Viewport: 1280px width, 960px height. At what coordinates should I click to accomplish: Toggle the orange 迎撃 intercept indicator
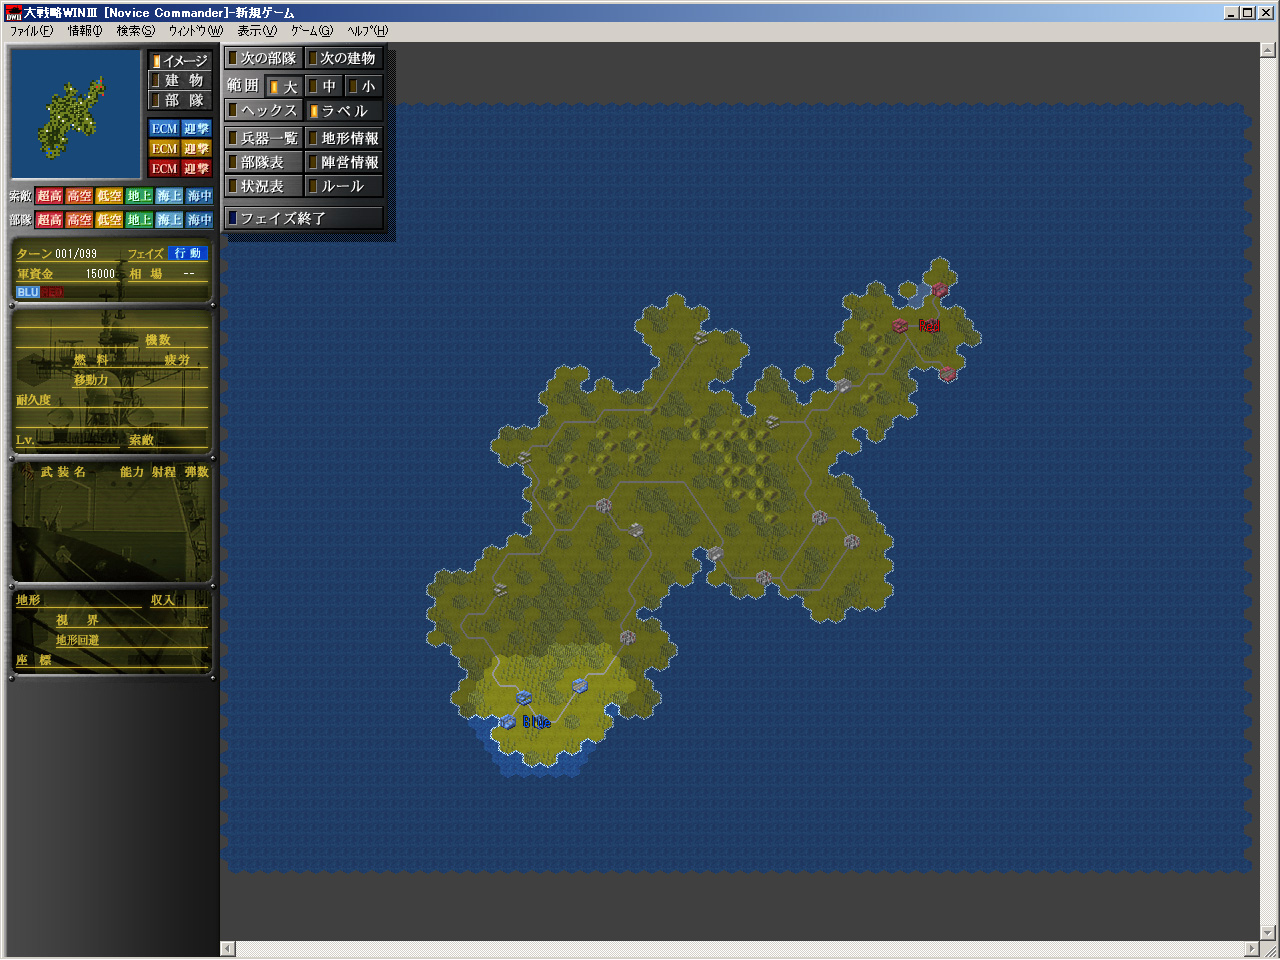[x=196, y=149]
